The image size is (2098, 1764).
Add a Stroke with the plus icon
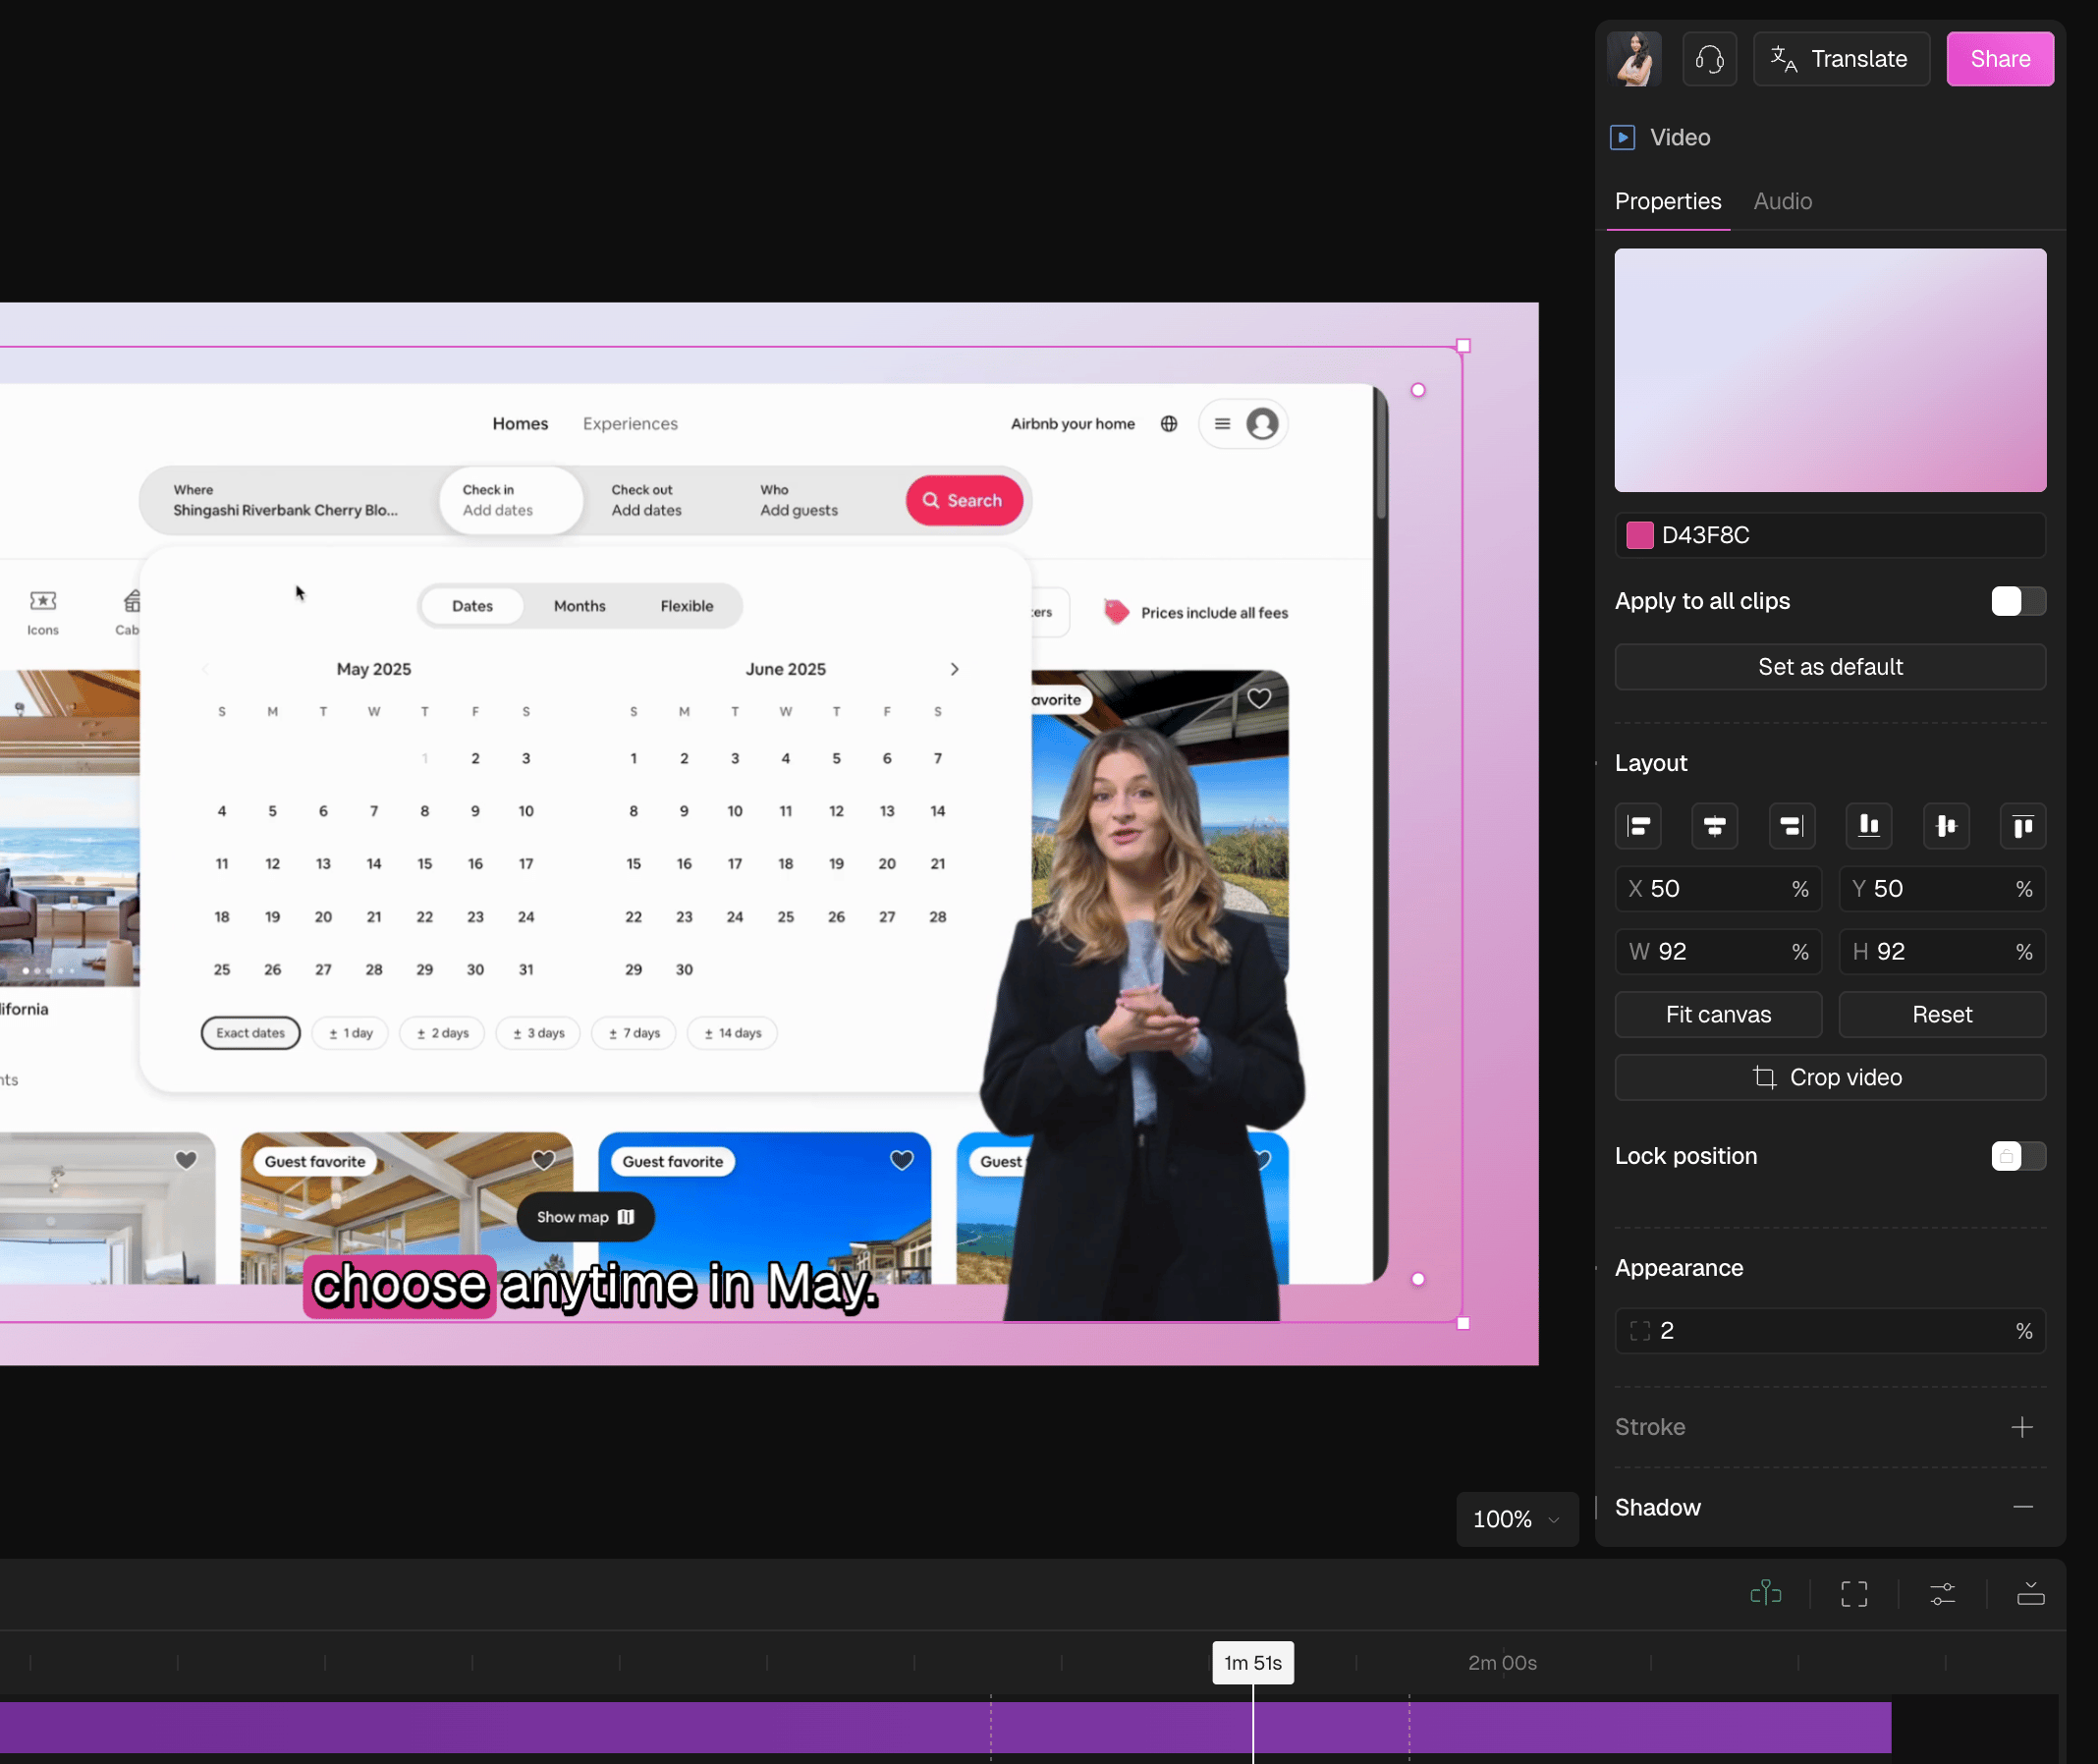point(2022,1427)
